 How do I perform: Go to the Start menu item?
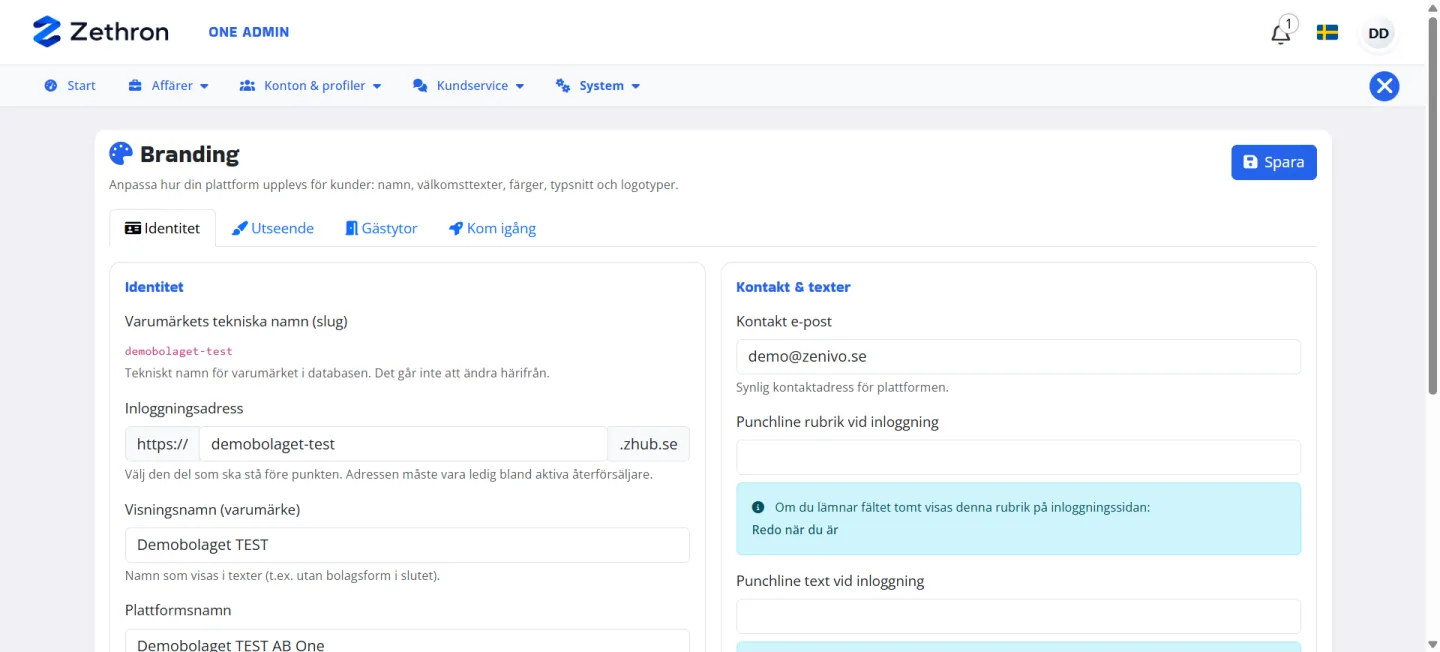70,86
